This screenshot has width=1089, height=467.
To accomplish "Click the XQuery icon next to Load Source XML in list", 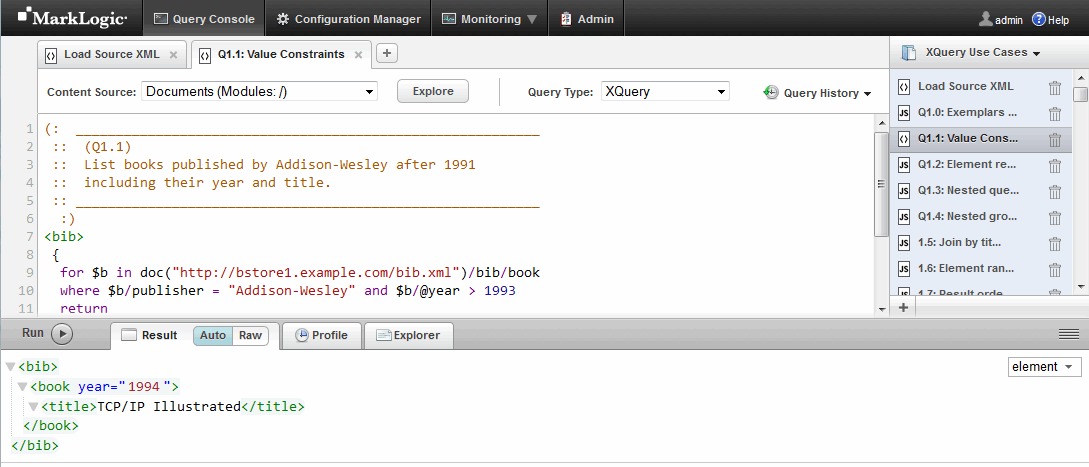I will [904, 86].
